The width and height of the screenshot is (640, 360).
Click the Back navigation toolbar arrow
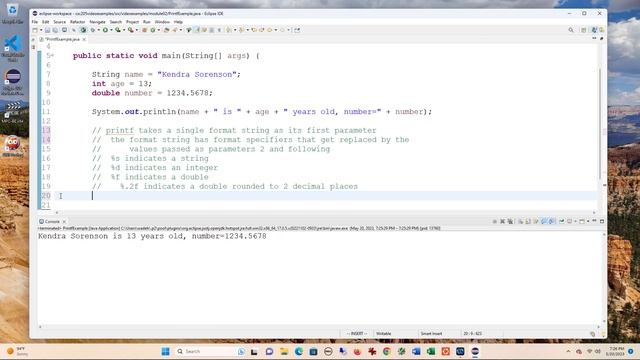click(x=270, y=30)
